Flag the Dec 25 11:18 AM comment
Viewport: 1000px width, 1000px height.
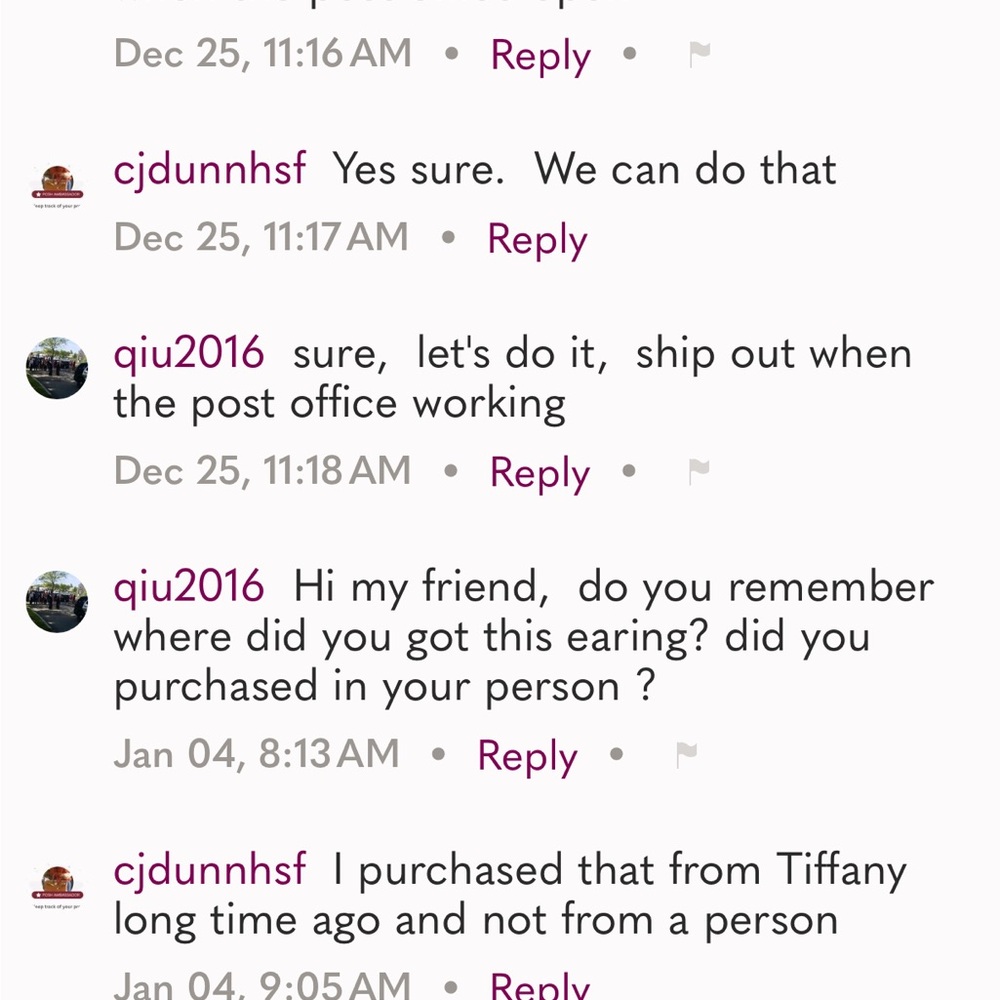tap(700, 472)
